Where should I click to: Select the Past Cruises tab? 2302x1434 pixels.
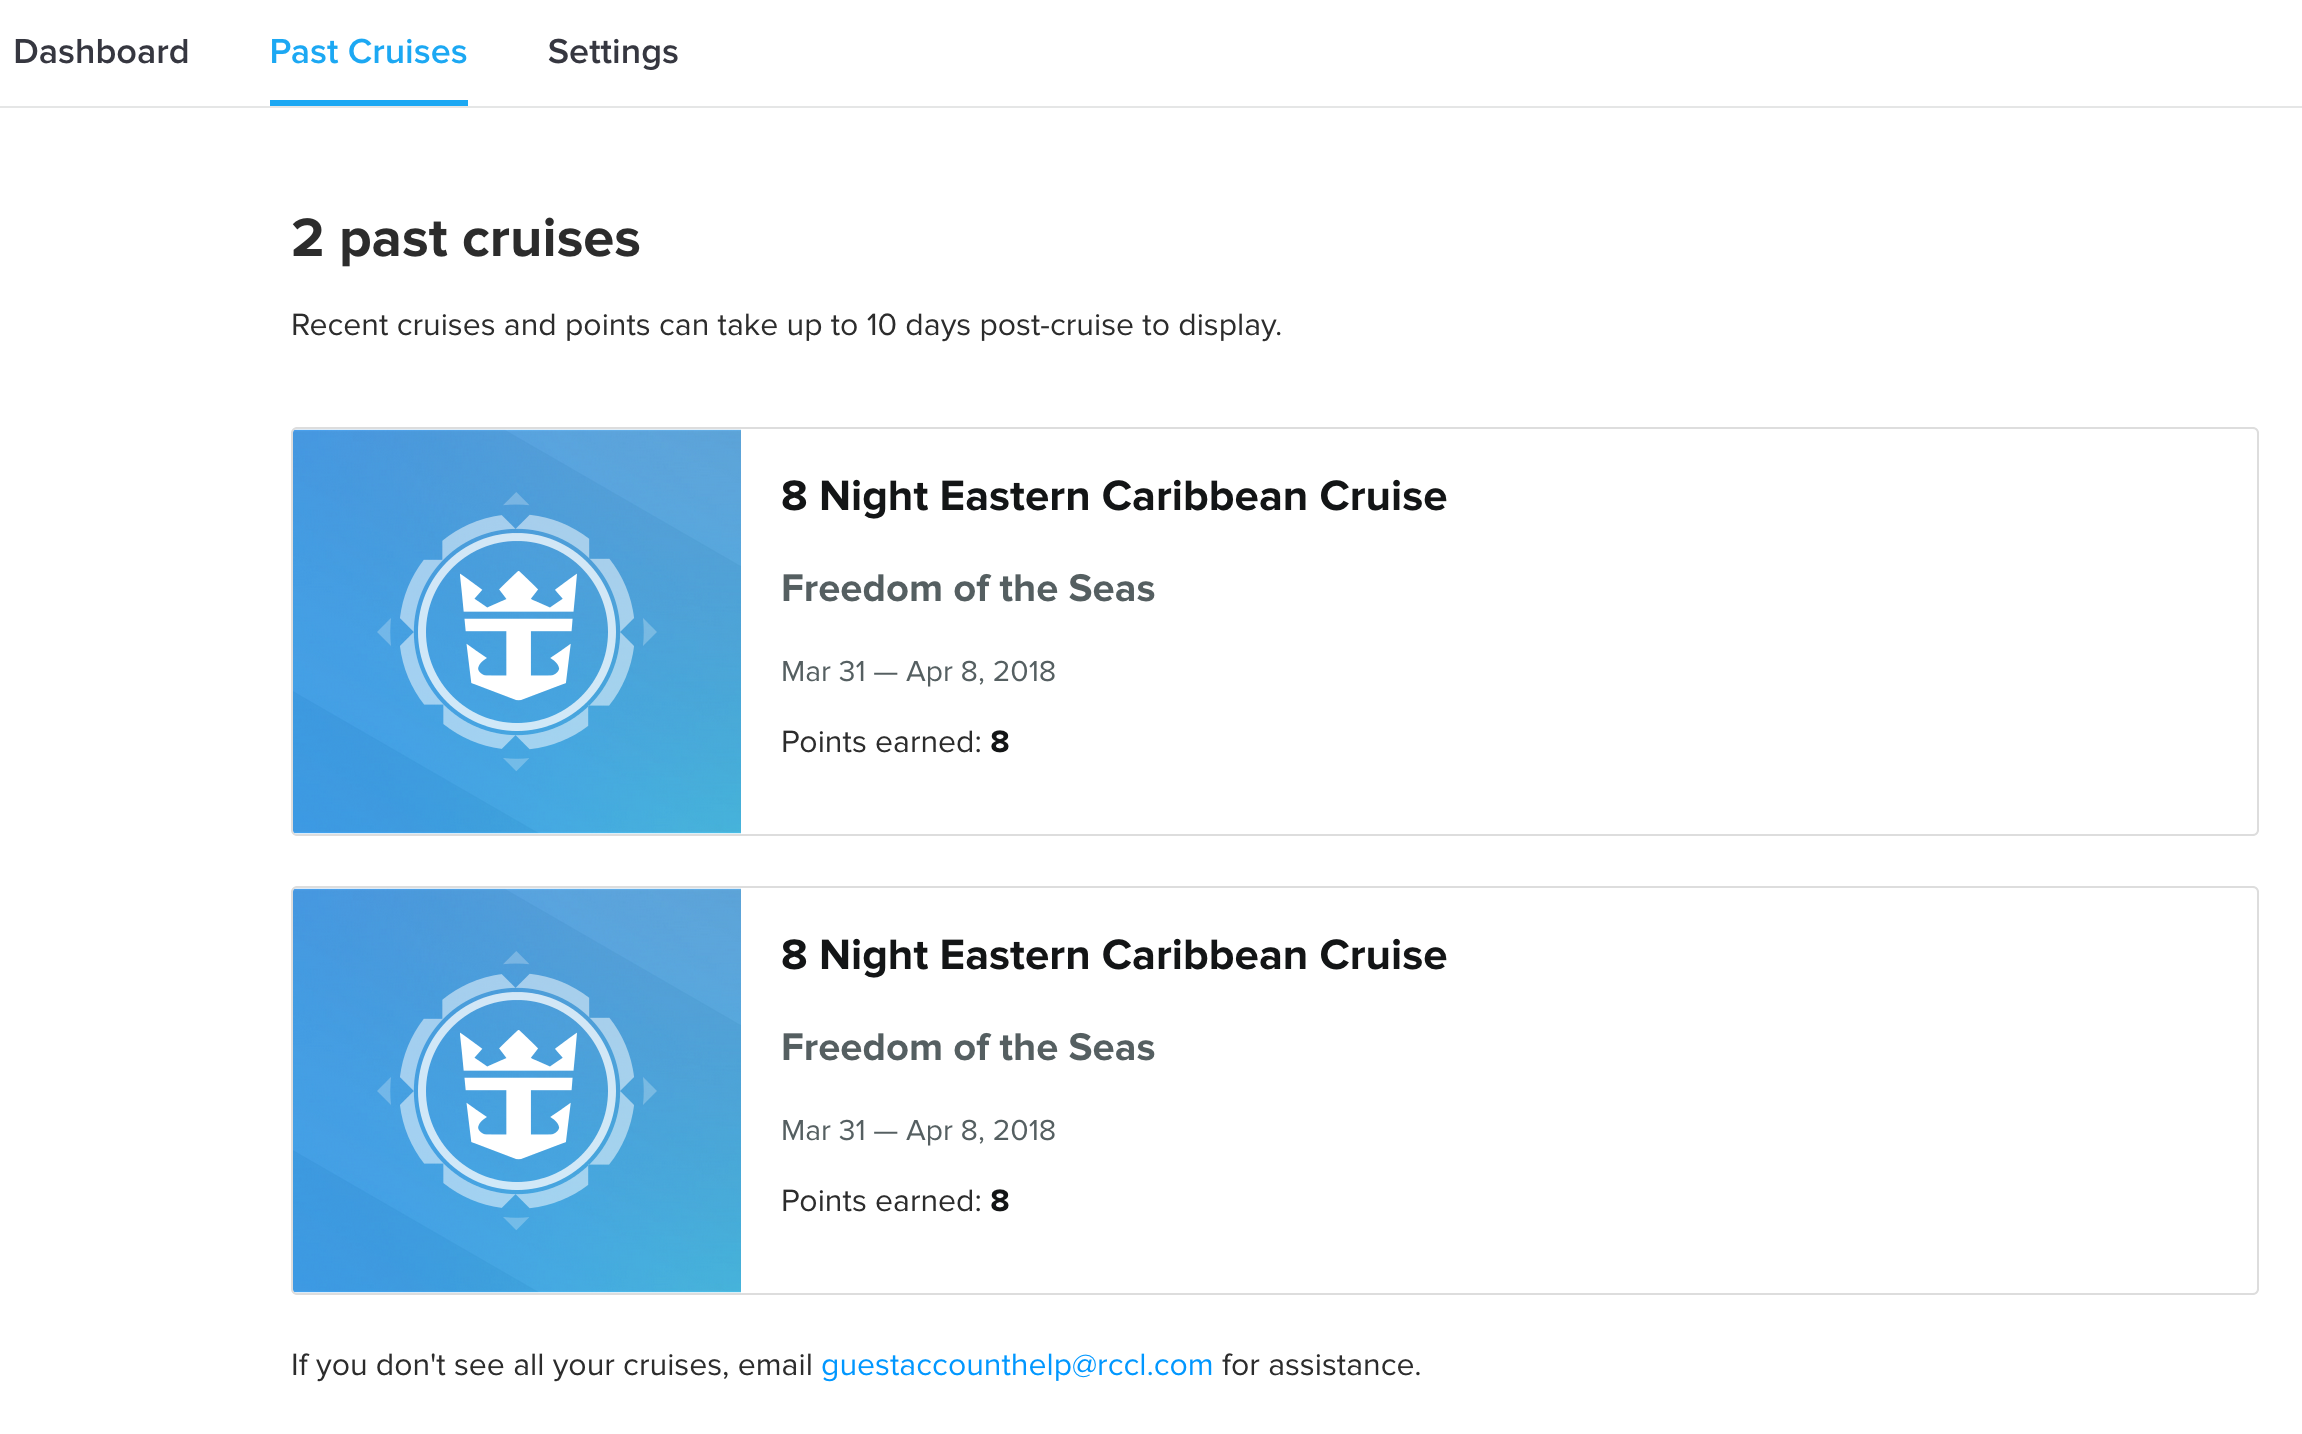tap(368, 52)
